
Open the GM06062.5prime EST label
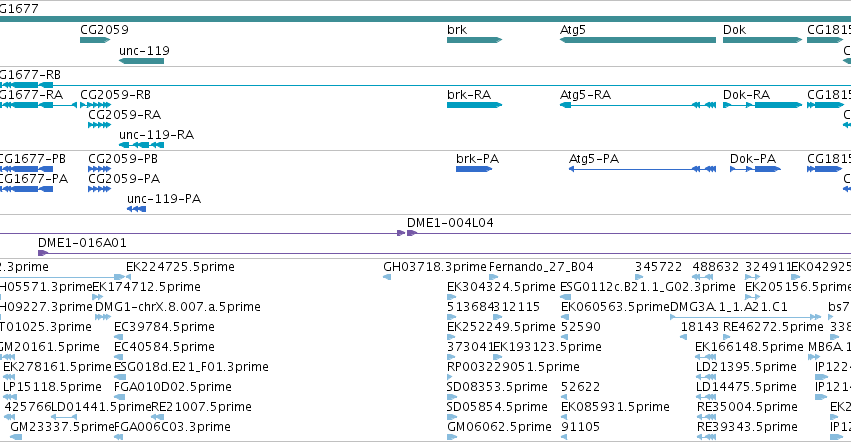[x=499, y=427]
